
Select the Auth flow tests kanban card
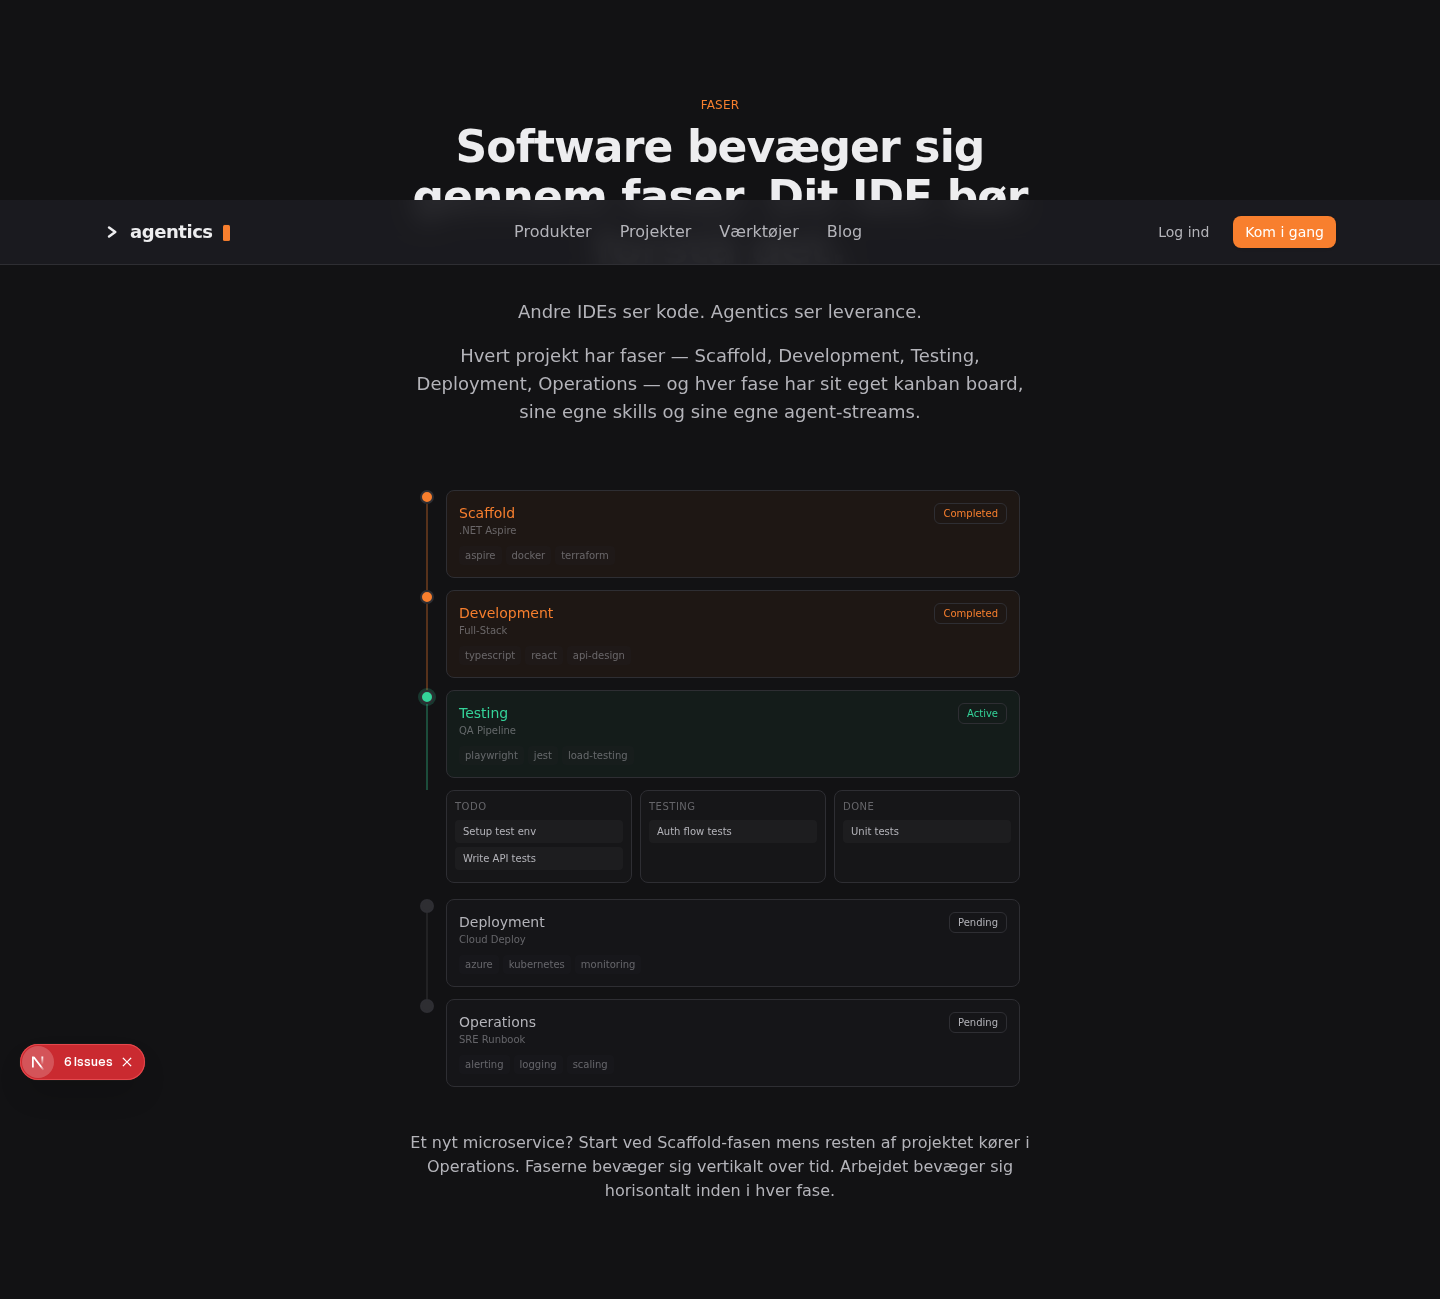pyautogui.click(x=733, y=832)
